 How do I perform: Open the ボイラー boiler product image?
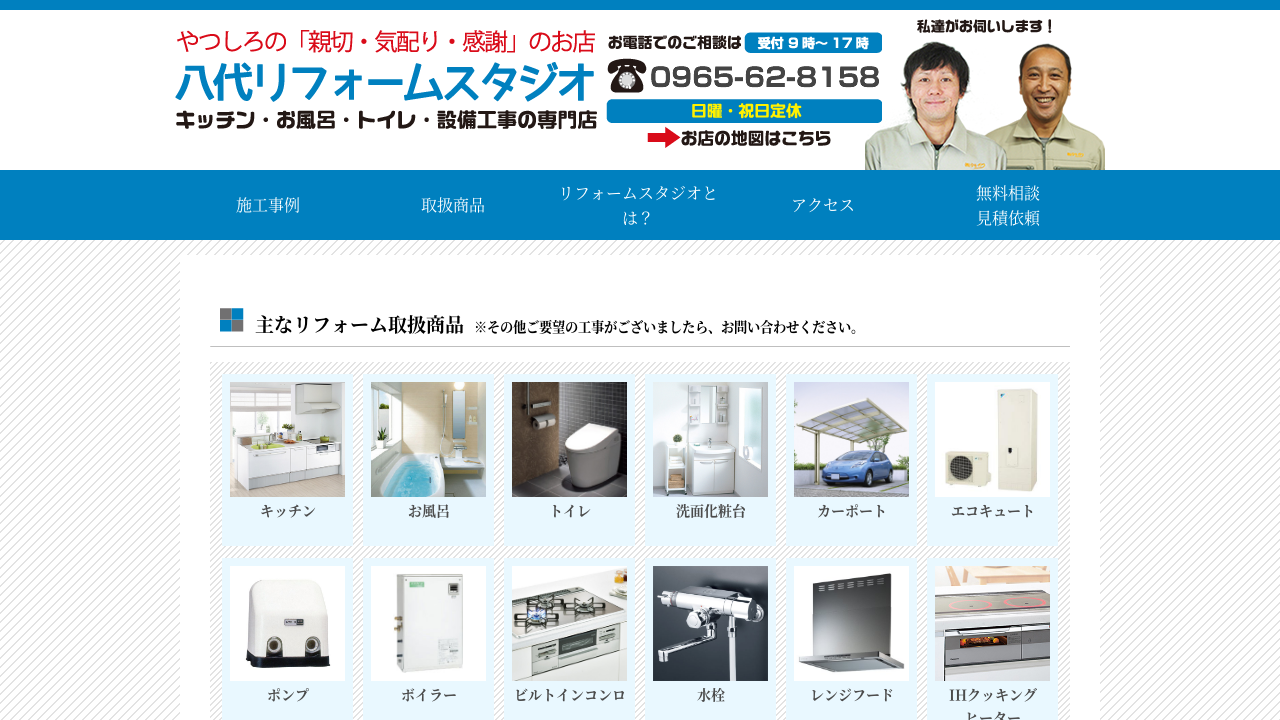(x=428, y=623)
